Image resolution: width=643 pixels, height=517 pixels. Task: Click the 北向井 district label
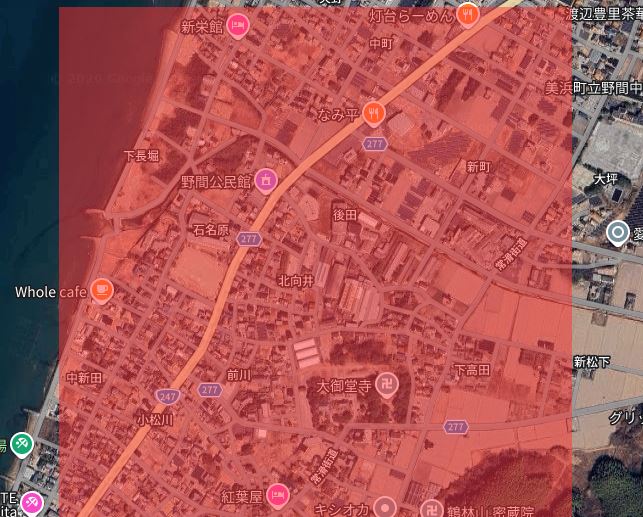295,281
